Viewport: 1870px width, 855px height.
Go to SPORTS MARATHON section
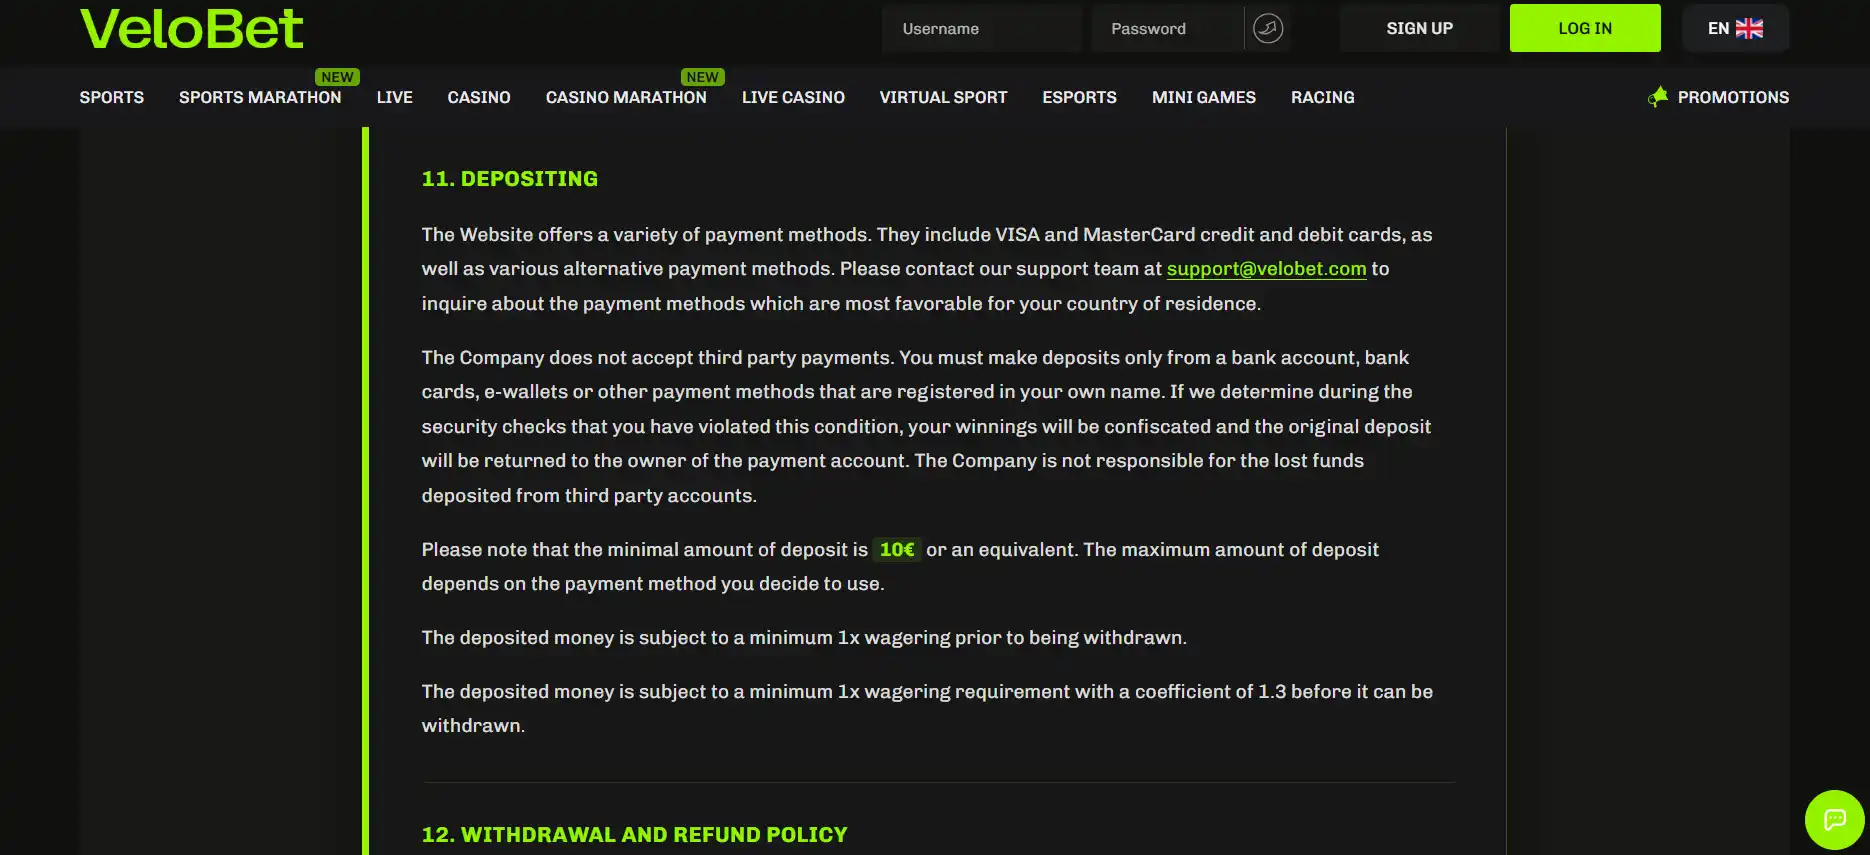point(260,97)
